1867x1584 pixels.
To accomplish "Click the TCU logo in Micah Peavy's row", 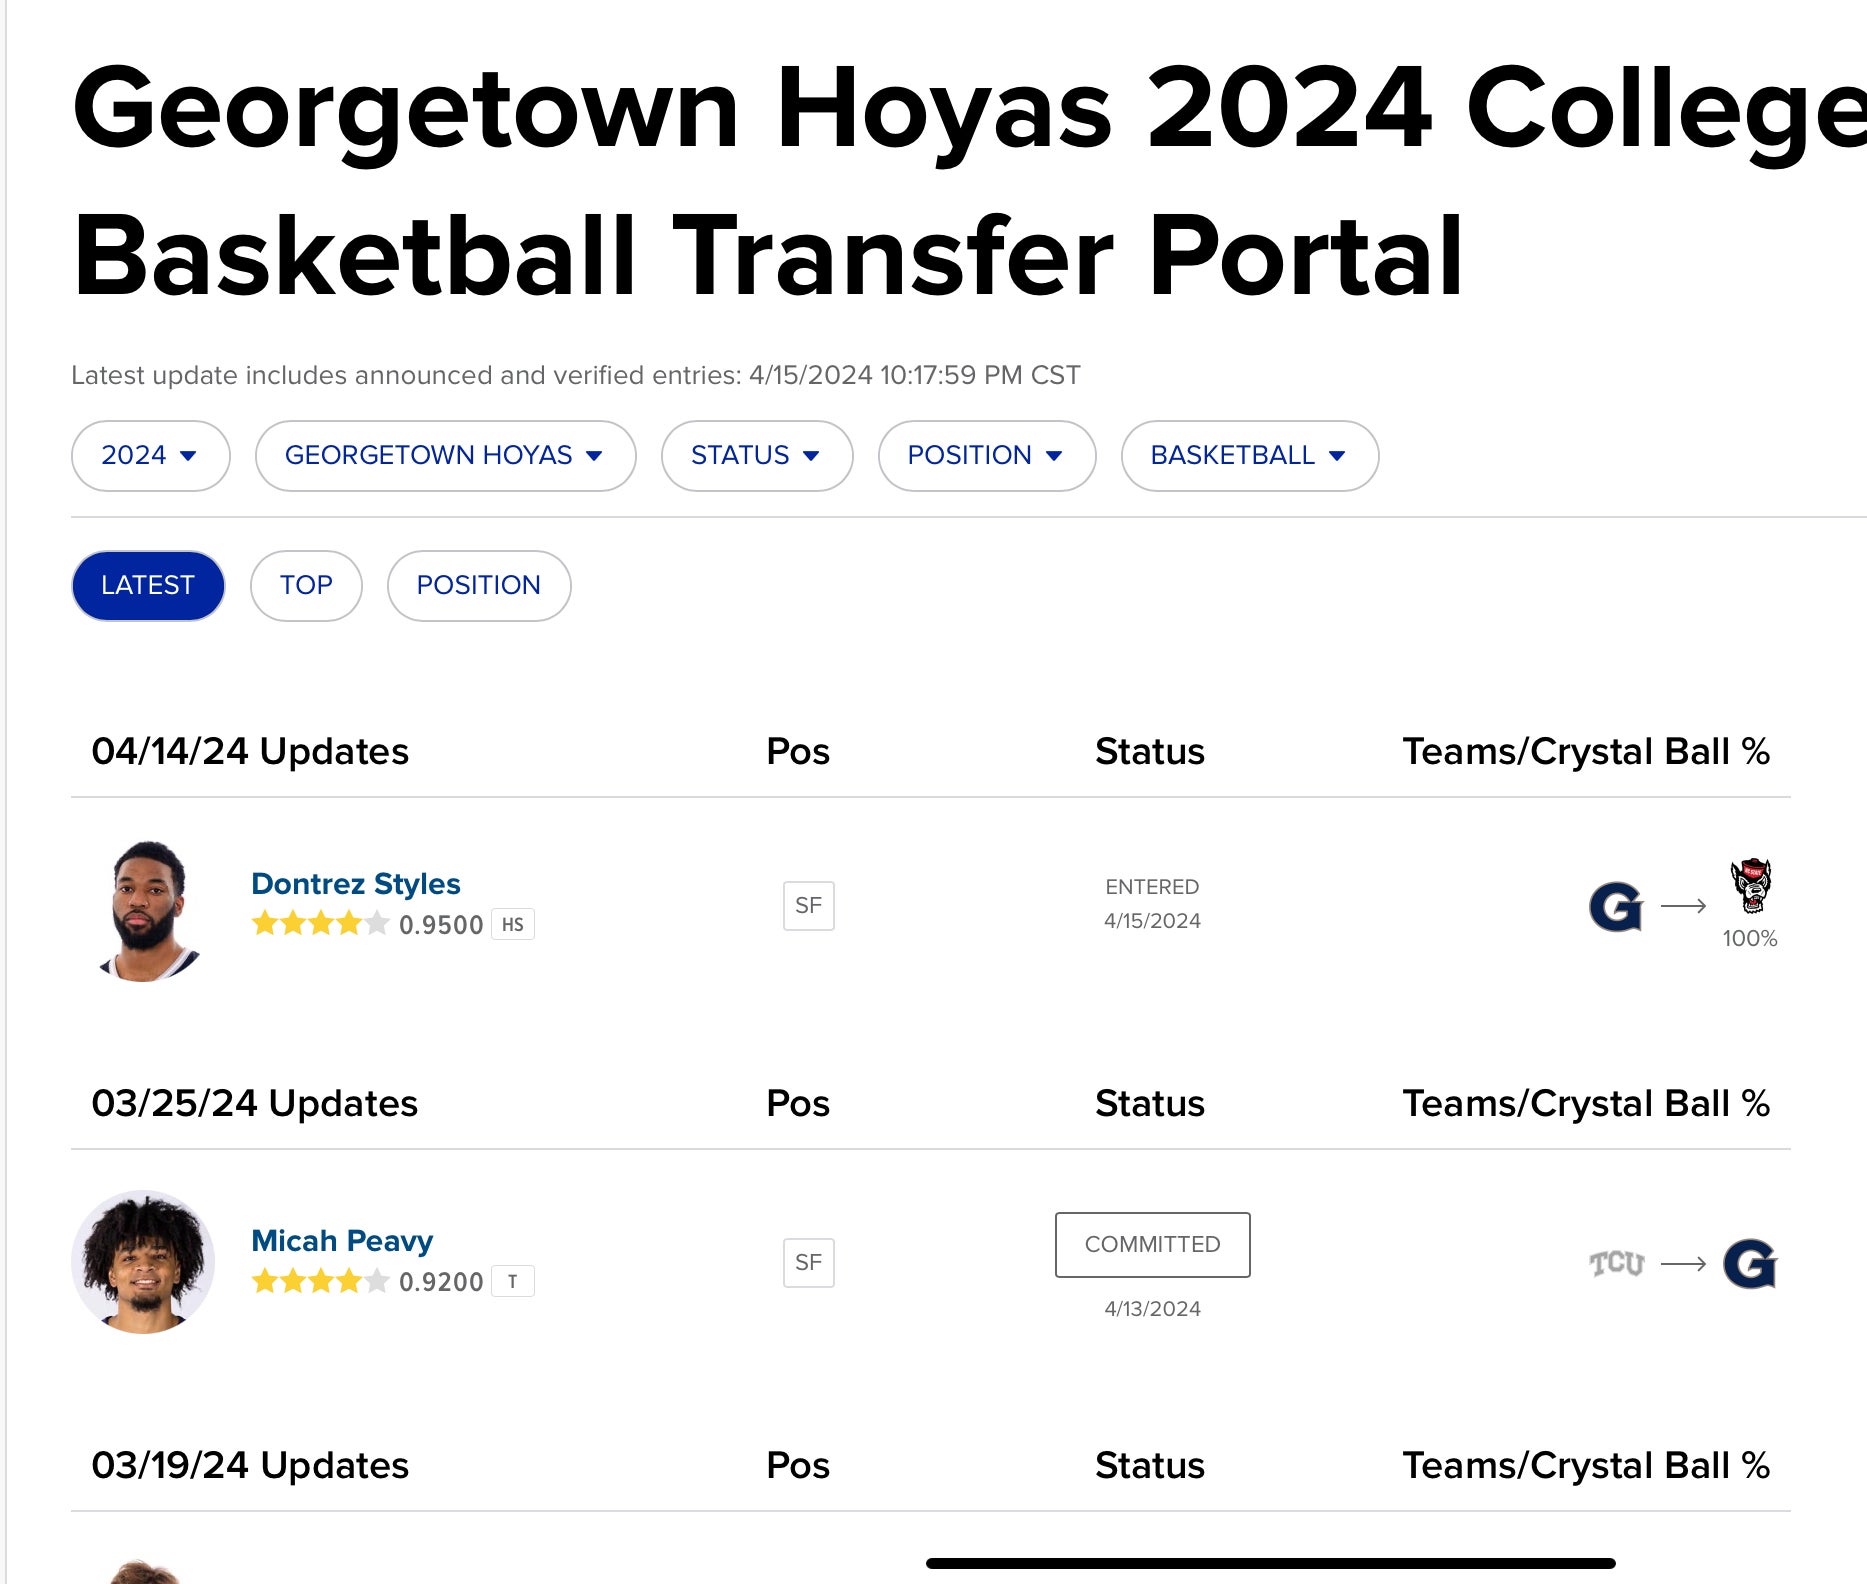I will [x=1615, y=1263].
